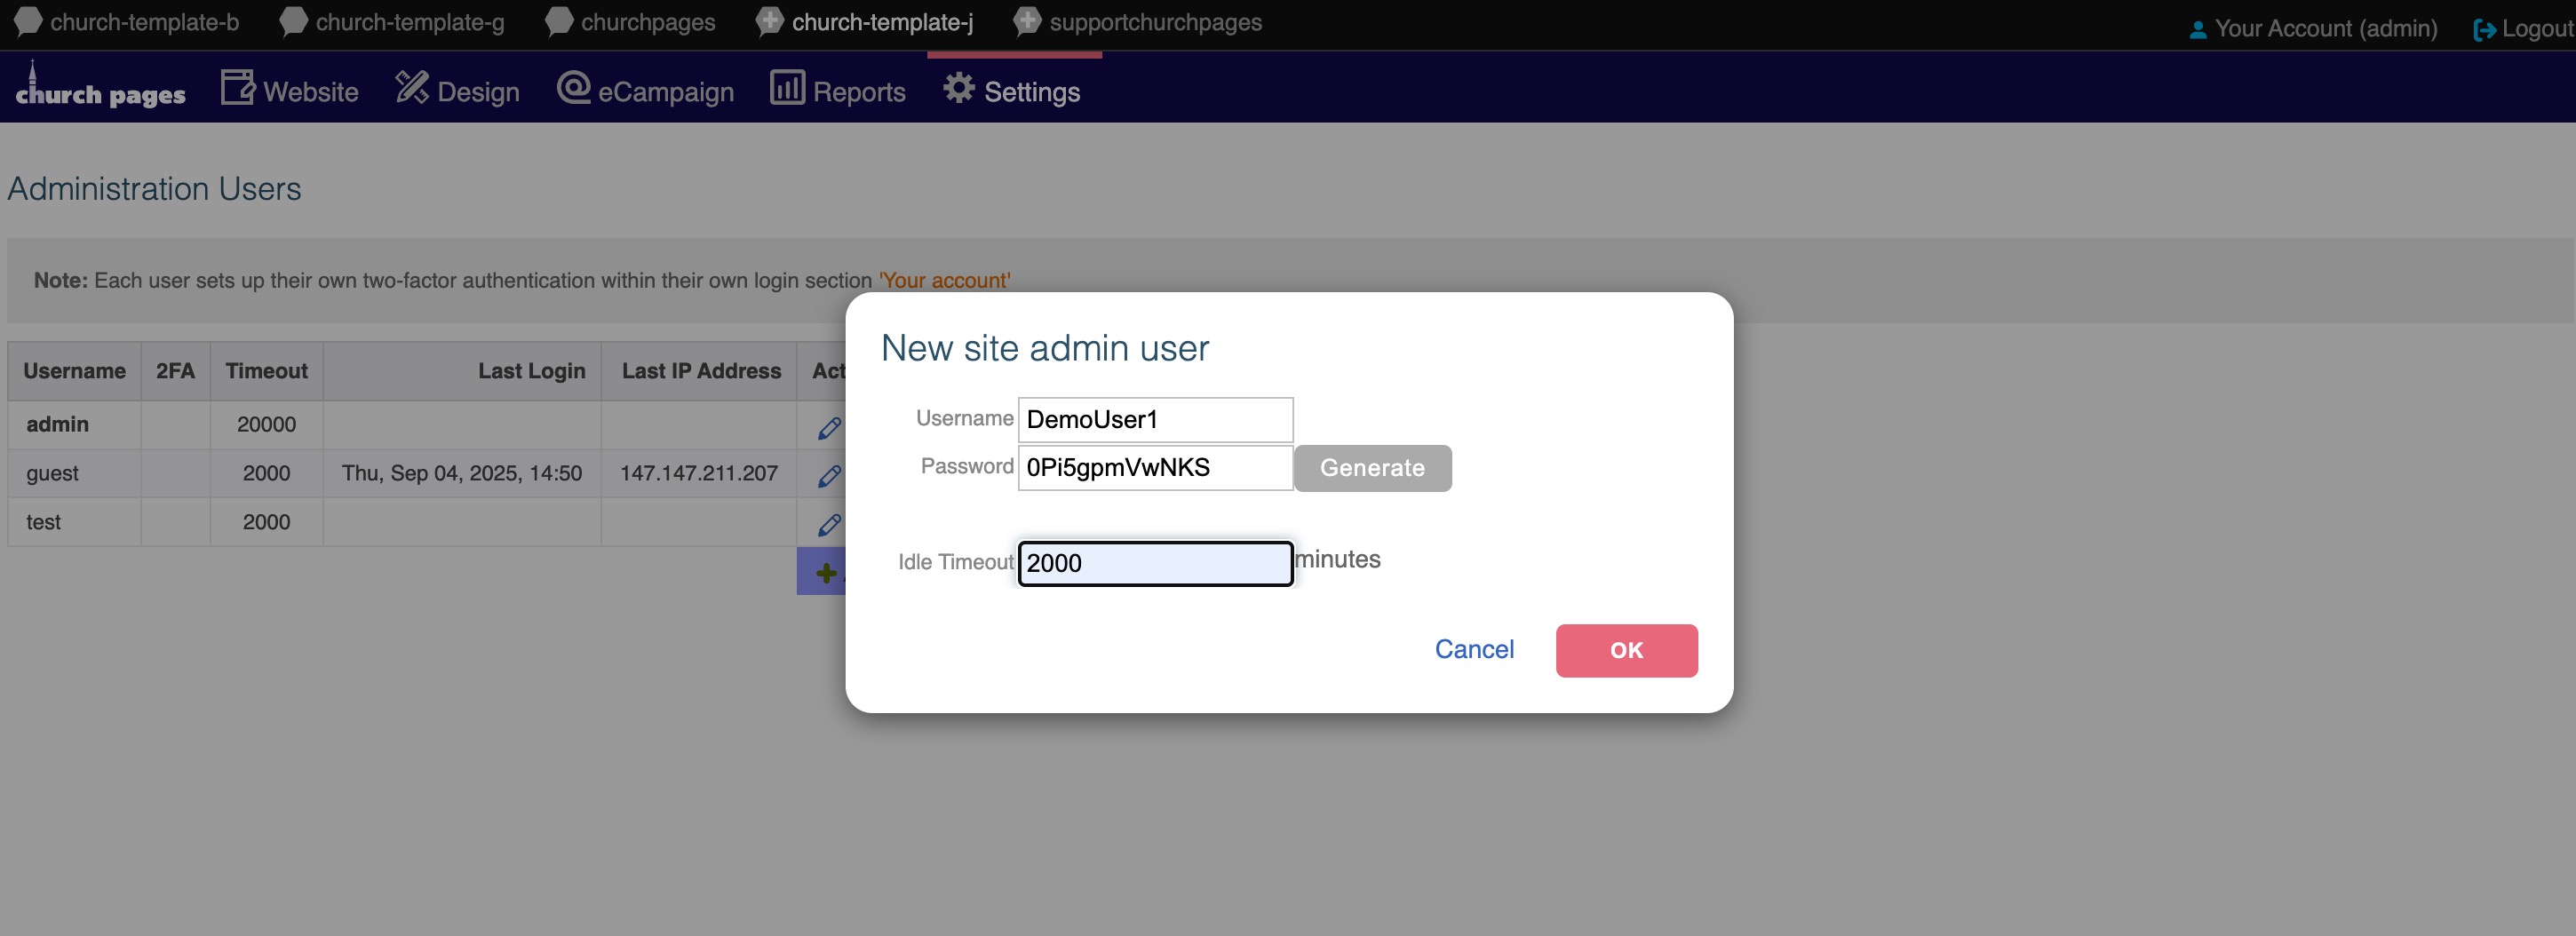The image size is (2576, 936).
Task: Switch to church-template-g site tab
Action: coord(392,22)
